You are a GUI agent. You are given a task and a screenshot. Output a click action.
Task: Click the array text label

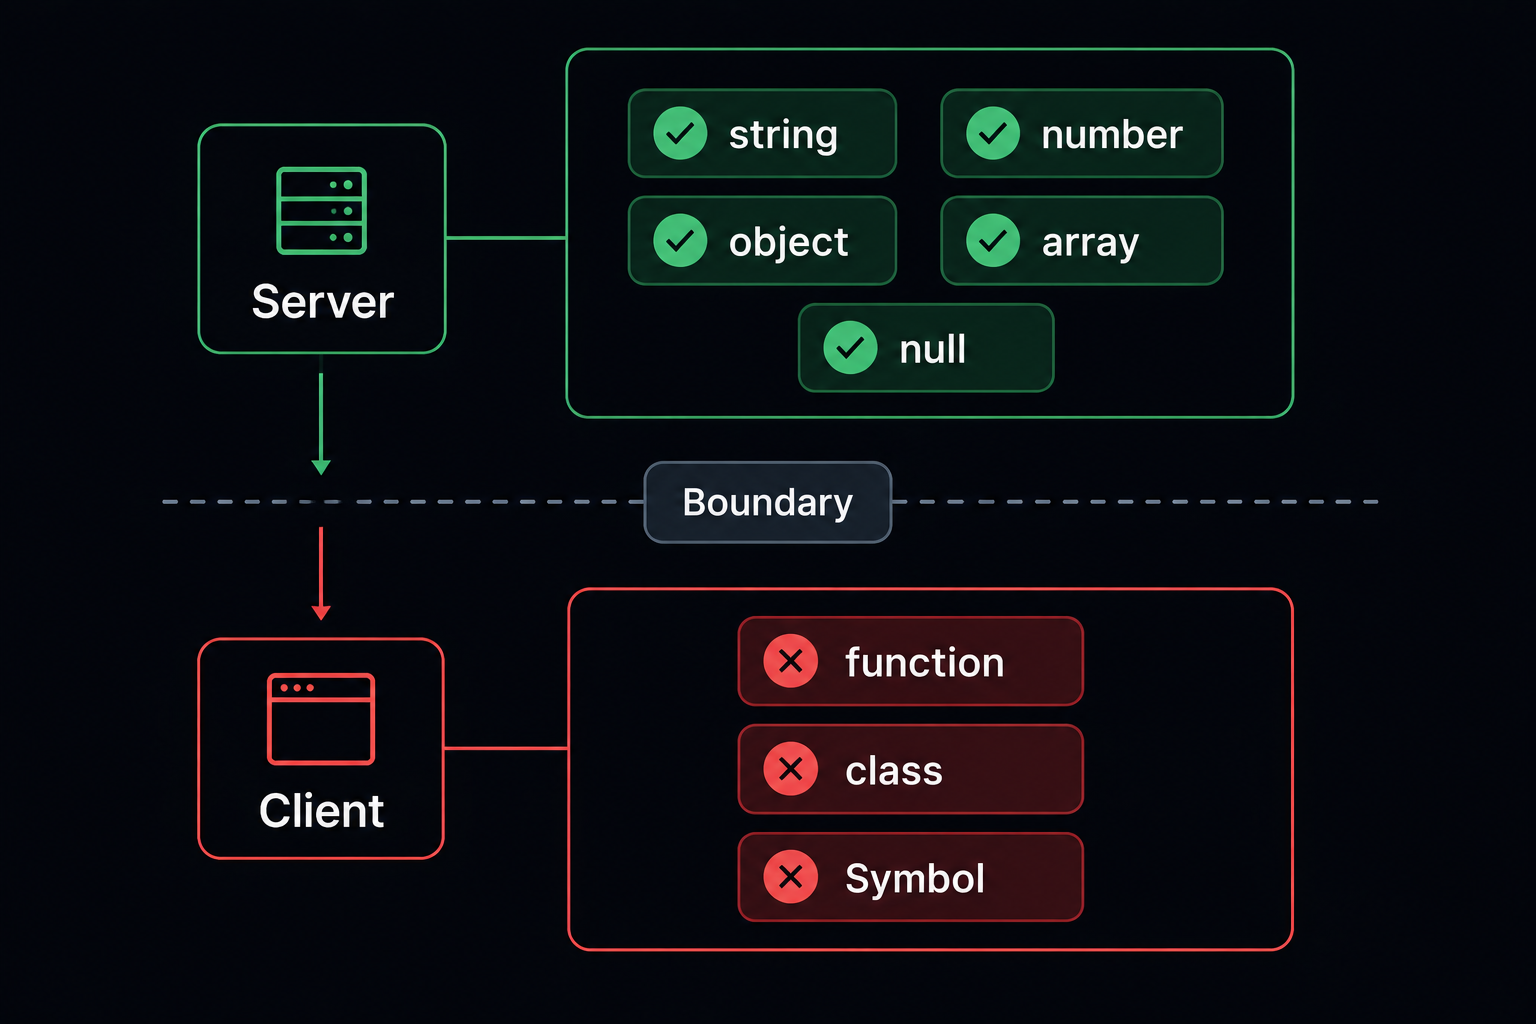pos(1090,243)
